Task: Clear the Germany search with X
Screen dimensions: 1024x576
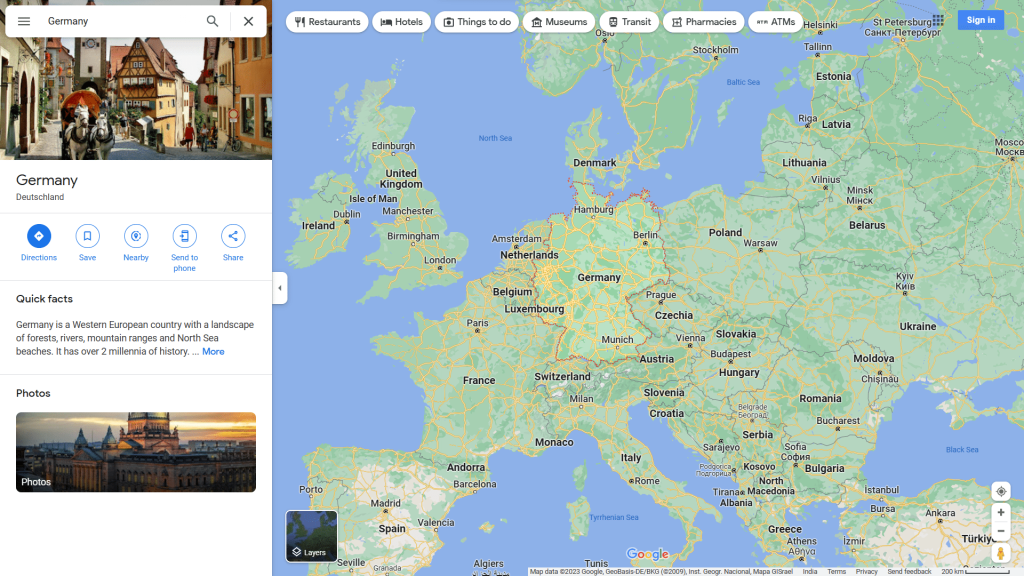Action: [x=248, y=21]
